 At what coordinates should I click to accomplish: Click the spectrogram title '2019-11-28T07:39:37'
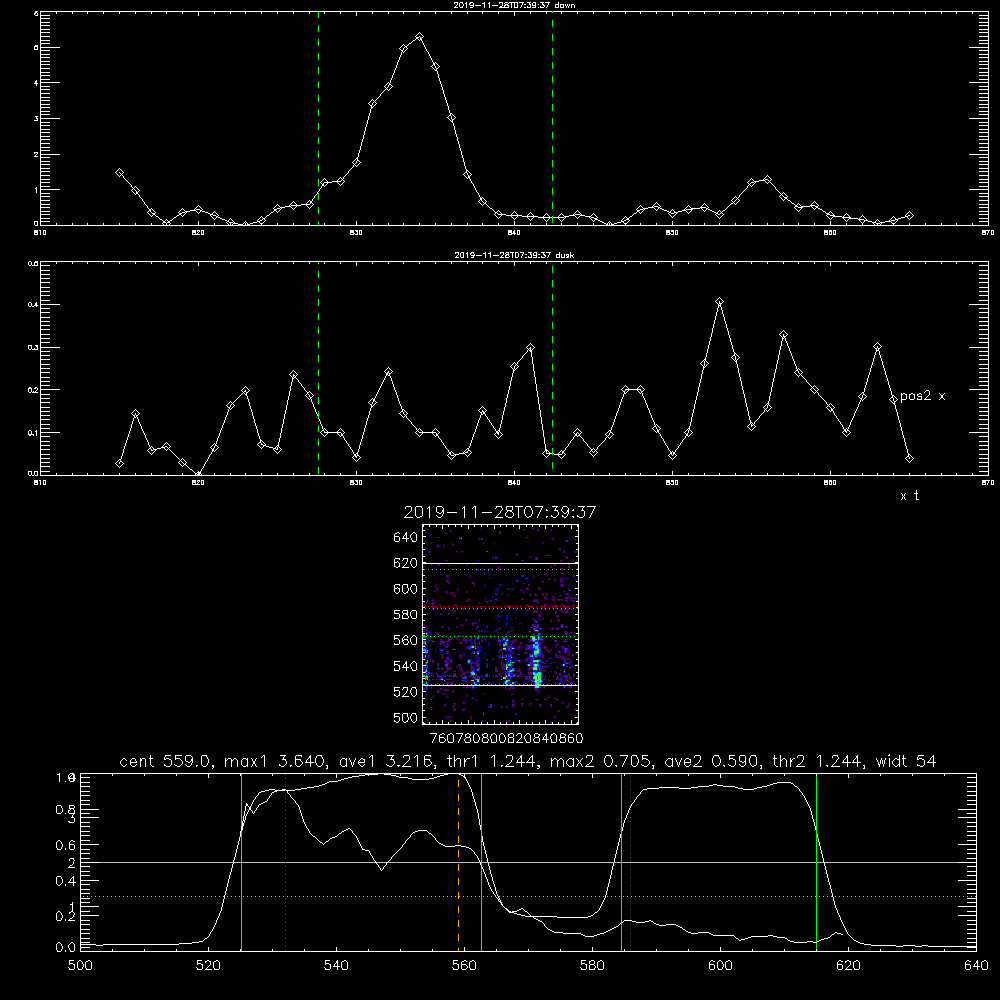point(499,512)
